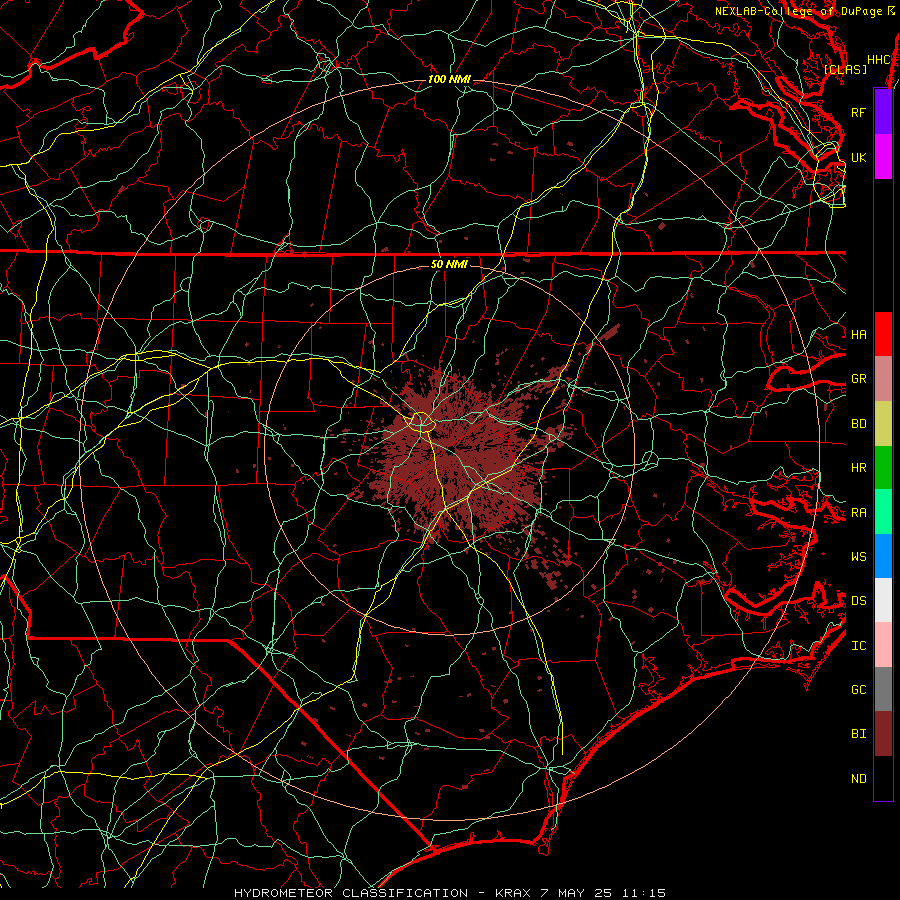900x900 pixels.
Task: Click the 'RA' legend label text
Action: tap(858, 513)
